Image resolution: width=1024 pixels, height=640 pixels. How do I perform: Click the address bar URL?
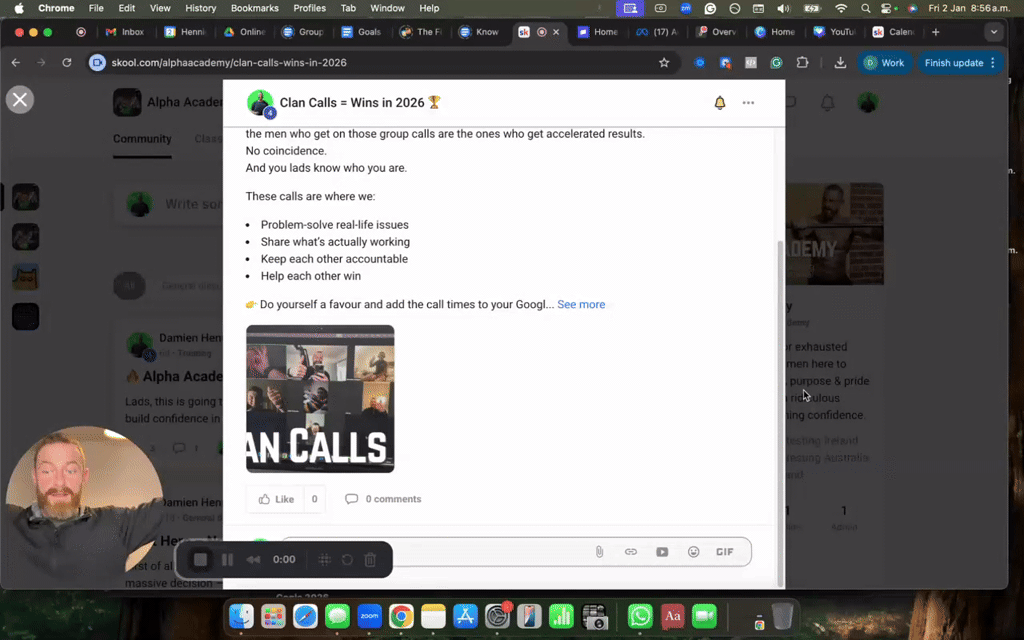pyautogui.click(x=229, y=63)
